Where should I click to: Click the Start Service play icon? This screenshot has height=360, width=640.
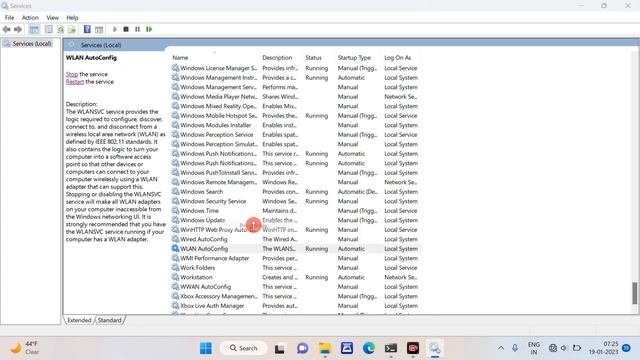(x=115, y=29)
